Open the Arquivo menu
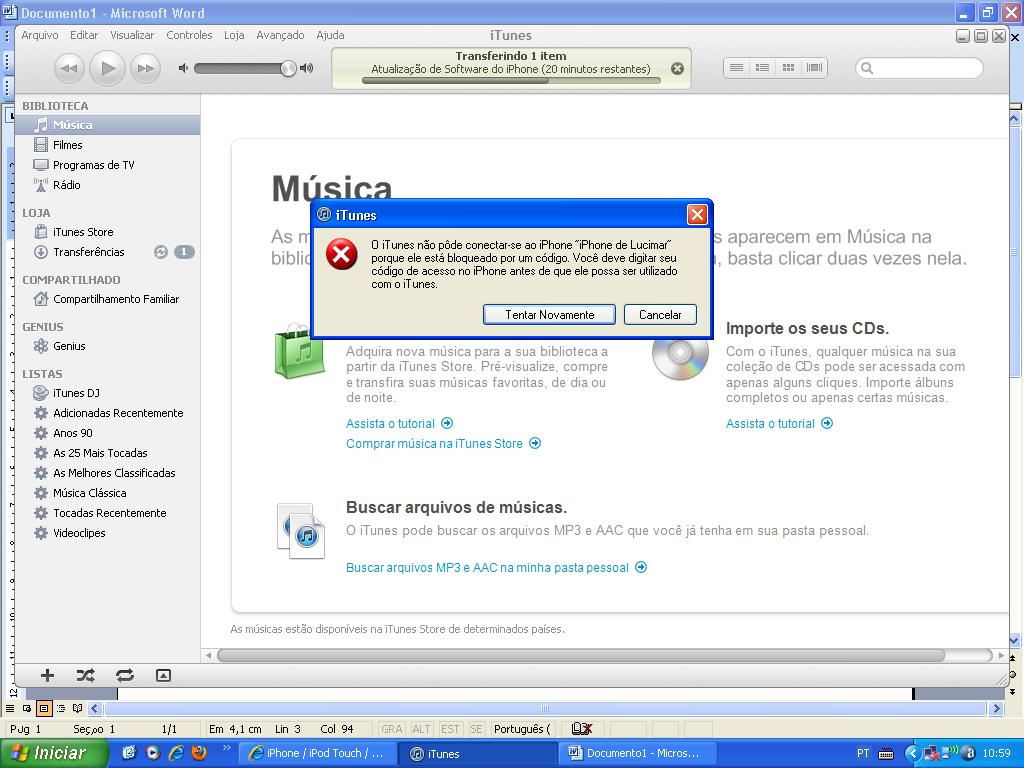Image resolution: width=1024 pixels, height=768 pixels. [x=40, y=35]
